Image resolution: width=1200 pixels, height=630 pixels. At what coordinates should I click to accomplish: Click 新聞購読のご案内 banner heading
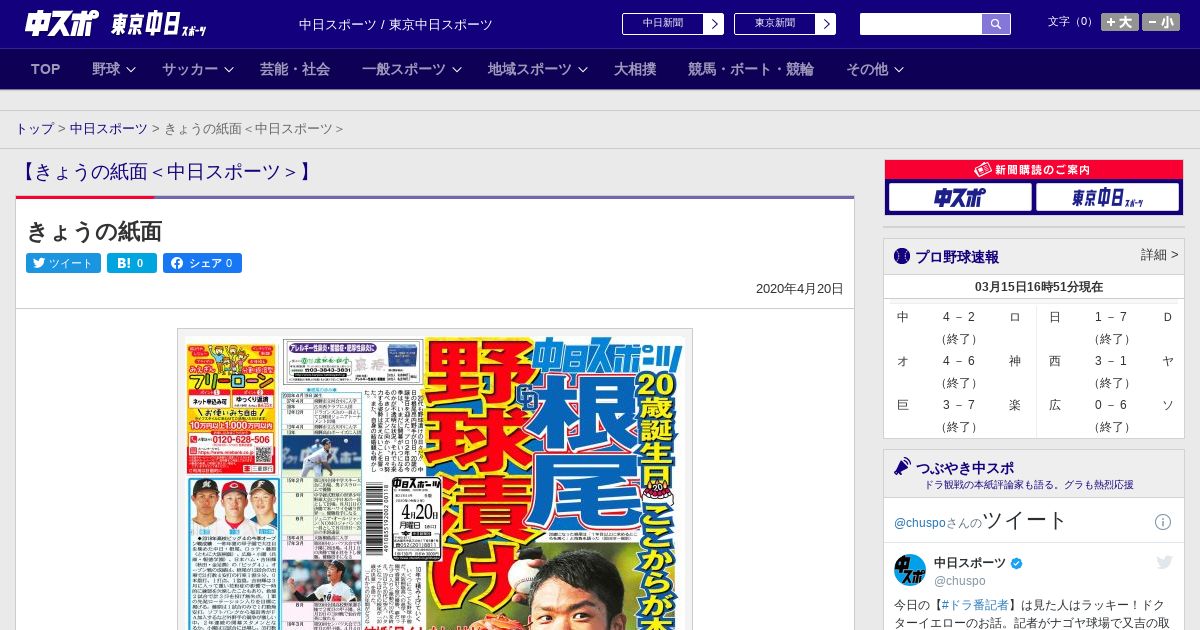tap(1033, 170)
